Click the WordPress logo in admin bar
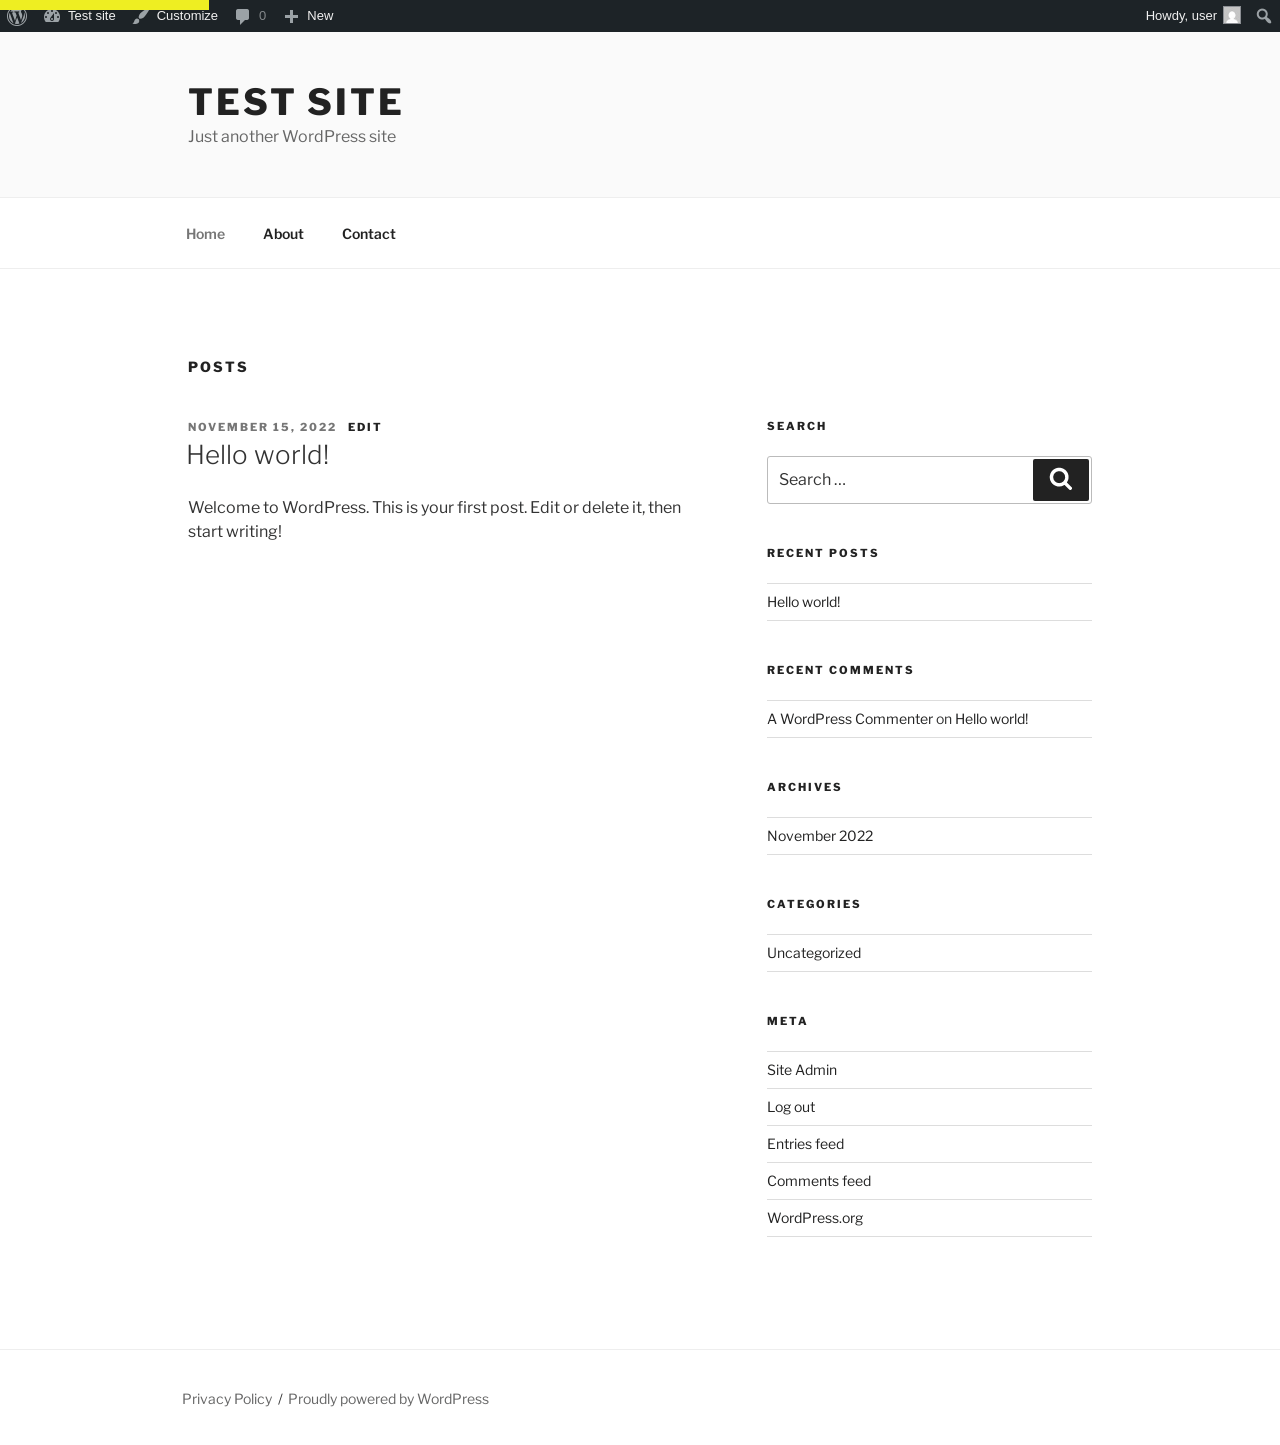Screen dimensions: 1280x1445 click(17, 16)
